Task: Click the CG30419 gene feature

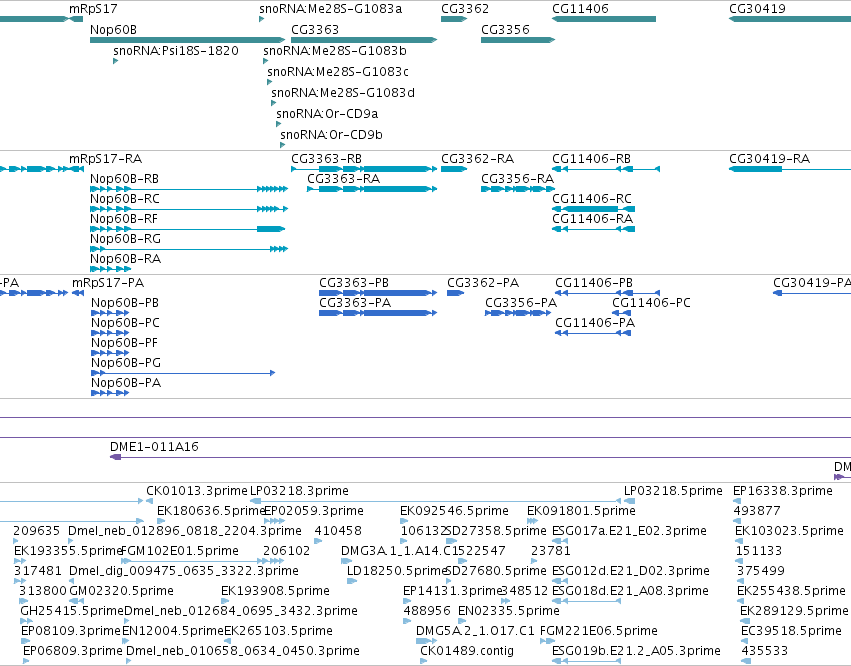Action: (790, 19)
